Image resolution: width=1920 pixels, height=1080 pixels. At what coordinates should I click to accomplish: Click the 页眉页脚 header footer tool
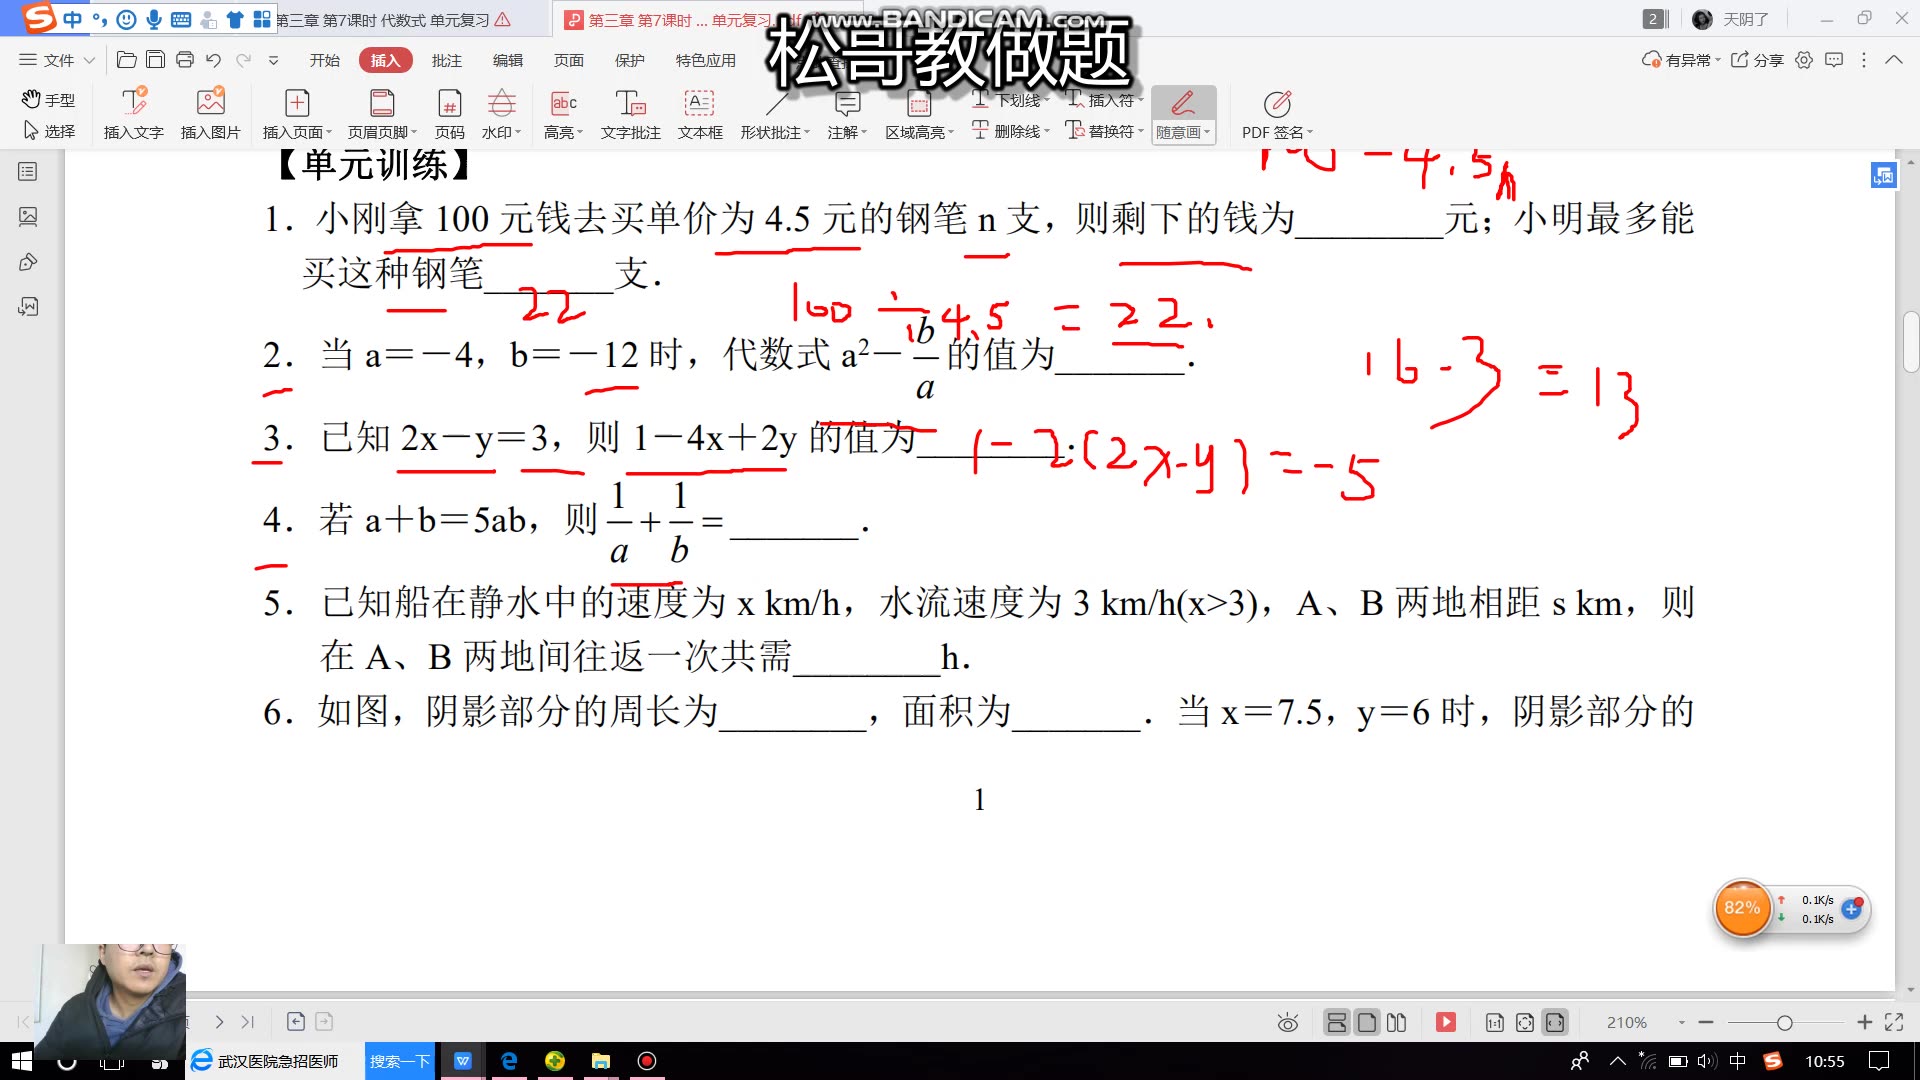point(383,113)
